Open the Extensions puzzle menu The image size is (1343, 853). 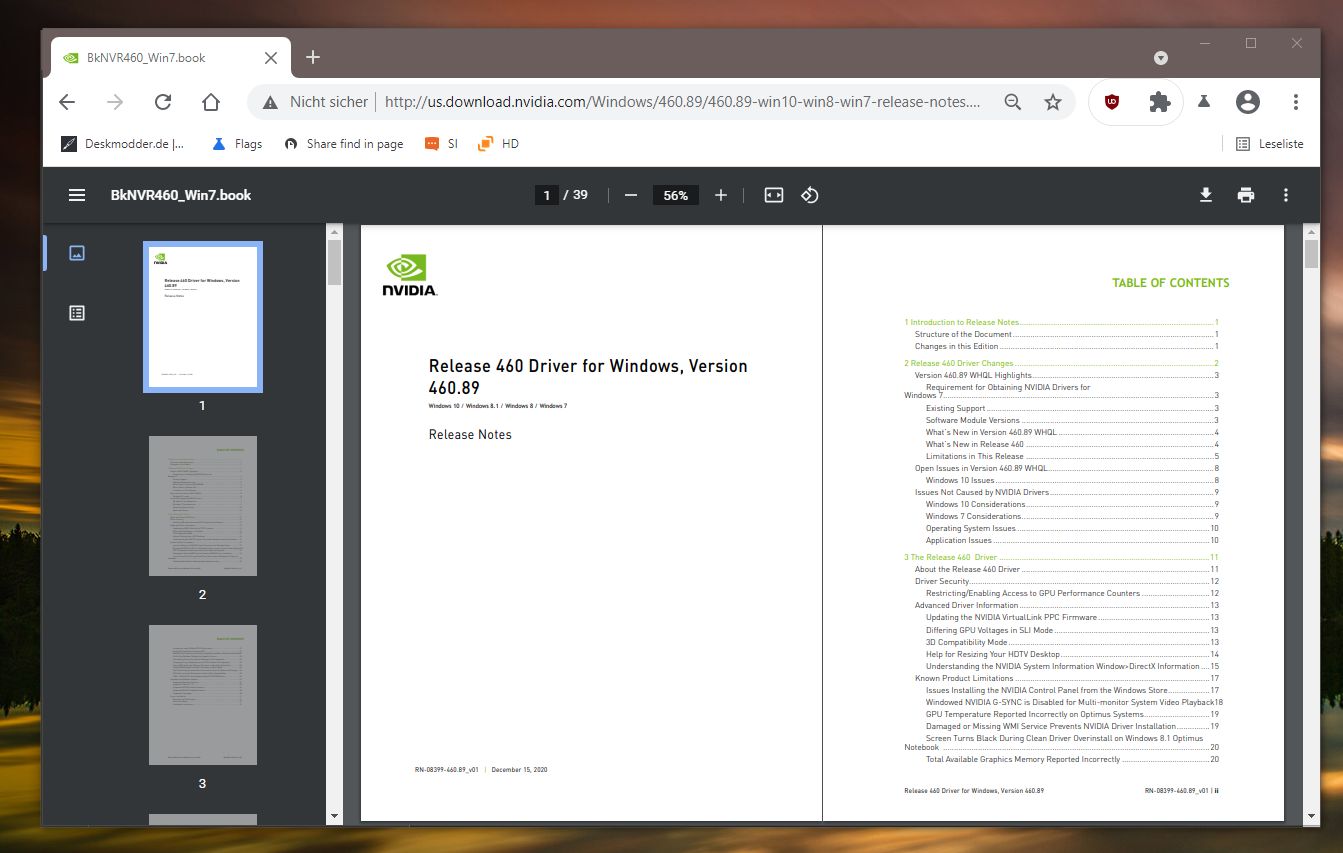pos(1160,102)
